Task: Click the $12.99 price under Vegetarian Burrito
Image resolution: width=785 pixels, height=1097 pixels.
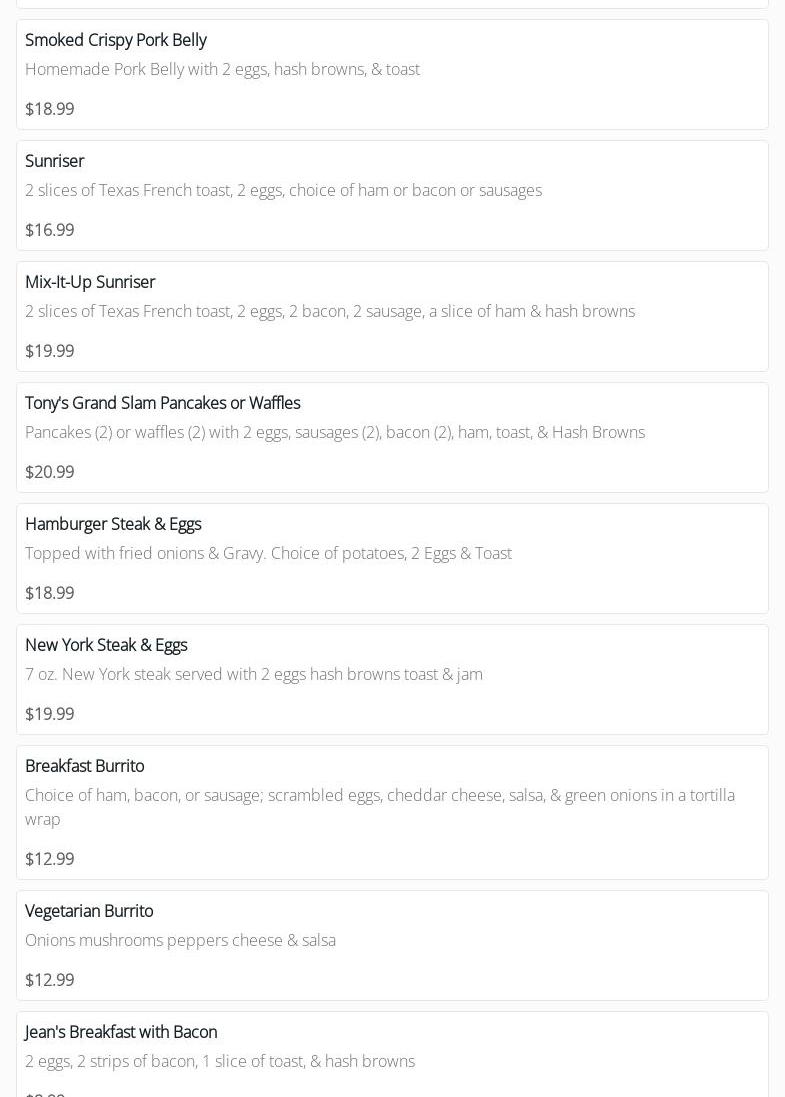Action: 50,980
